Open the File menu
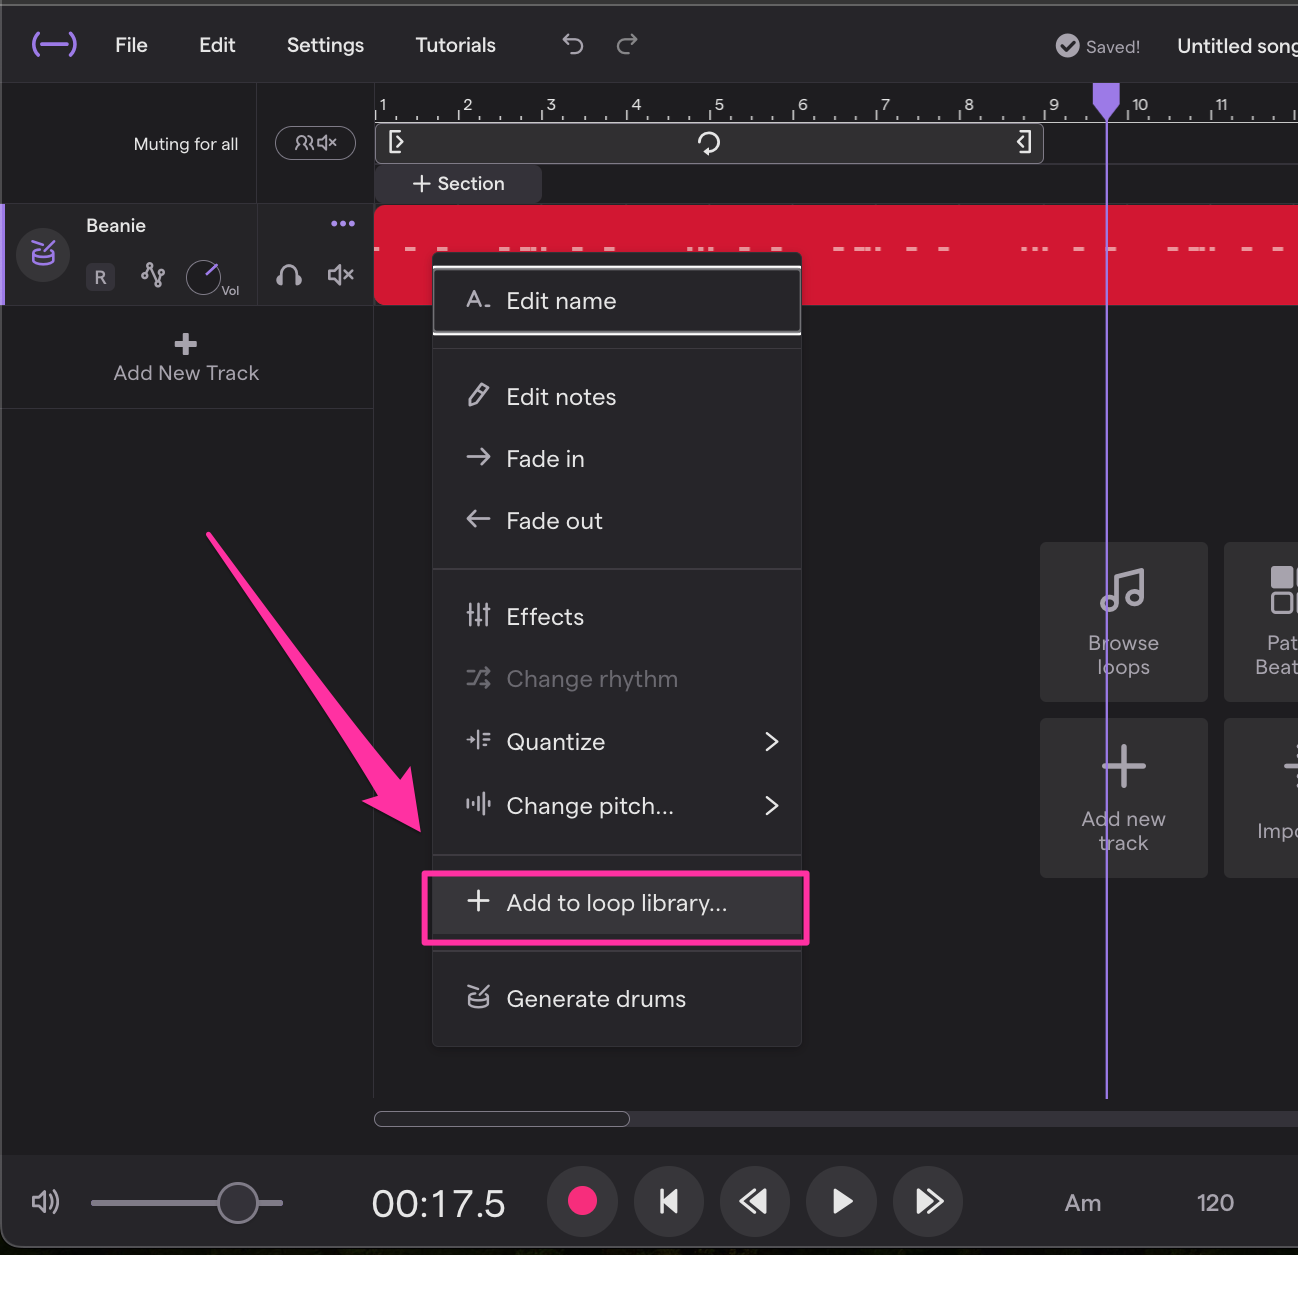1298x1296 pixels. pos(131,45)
